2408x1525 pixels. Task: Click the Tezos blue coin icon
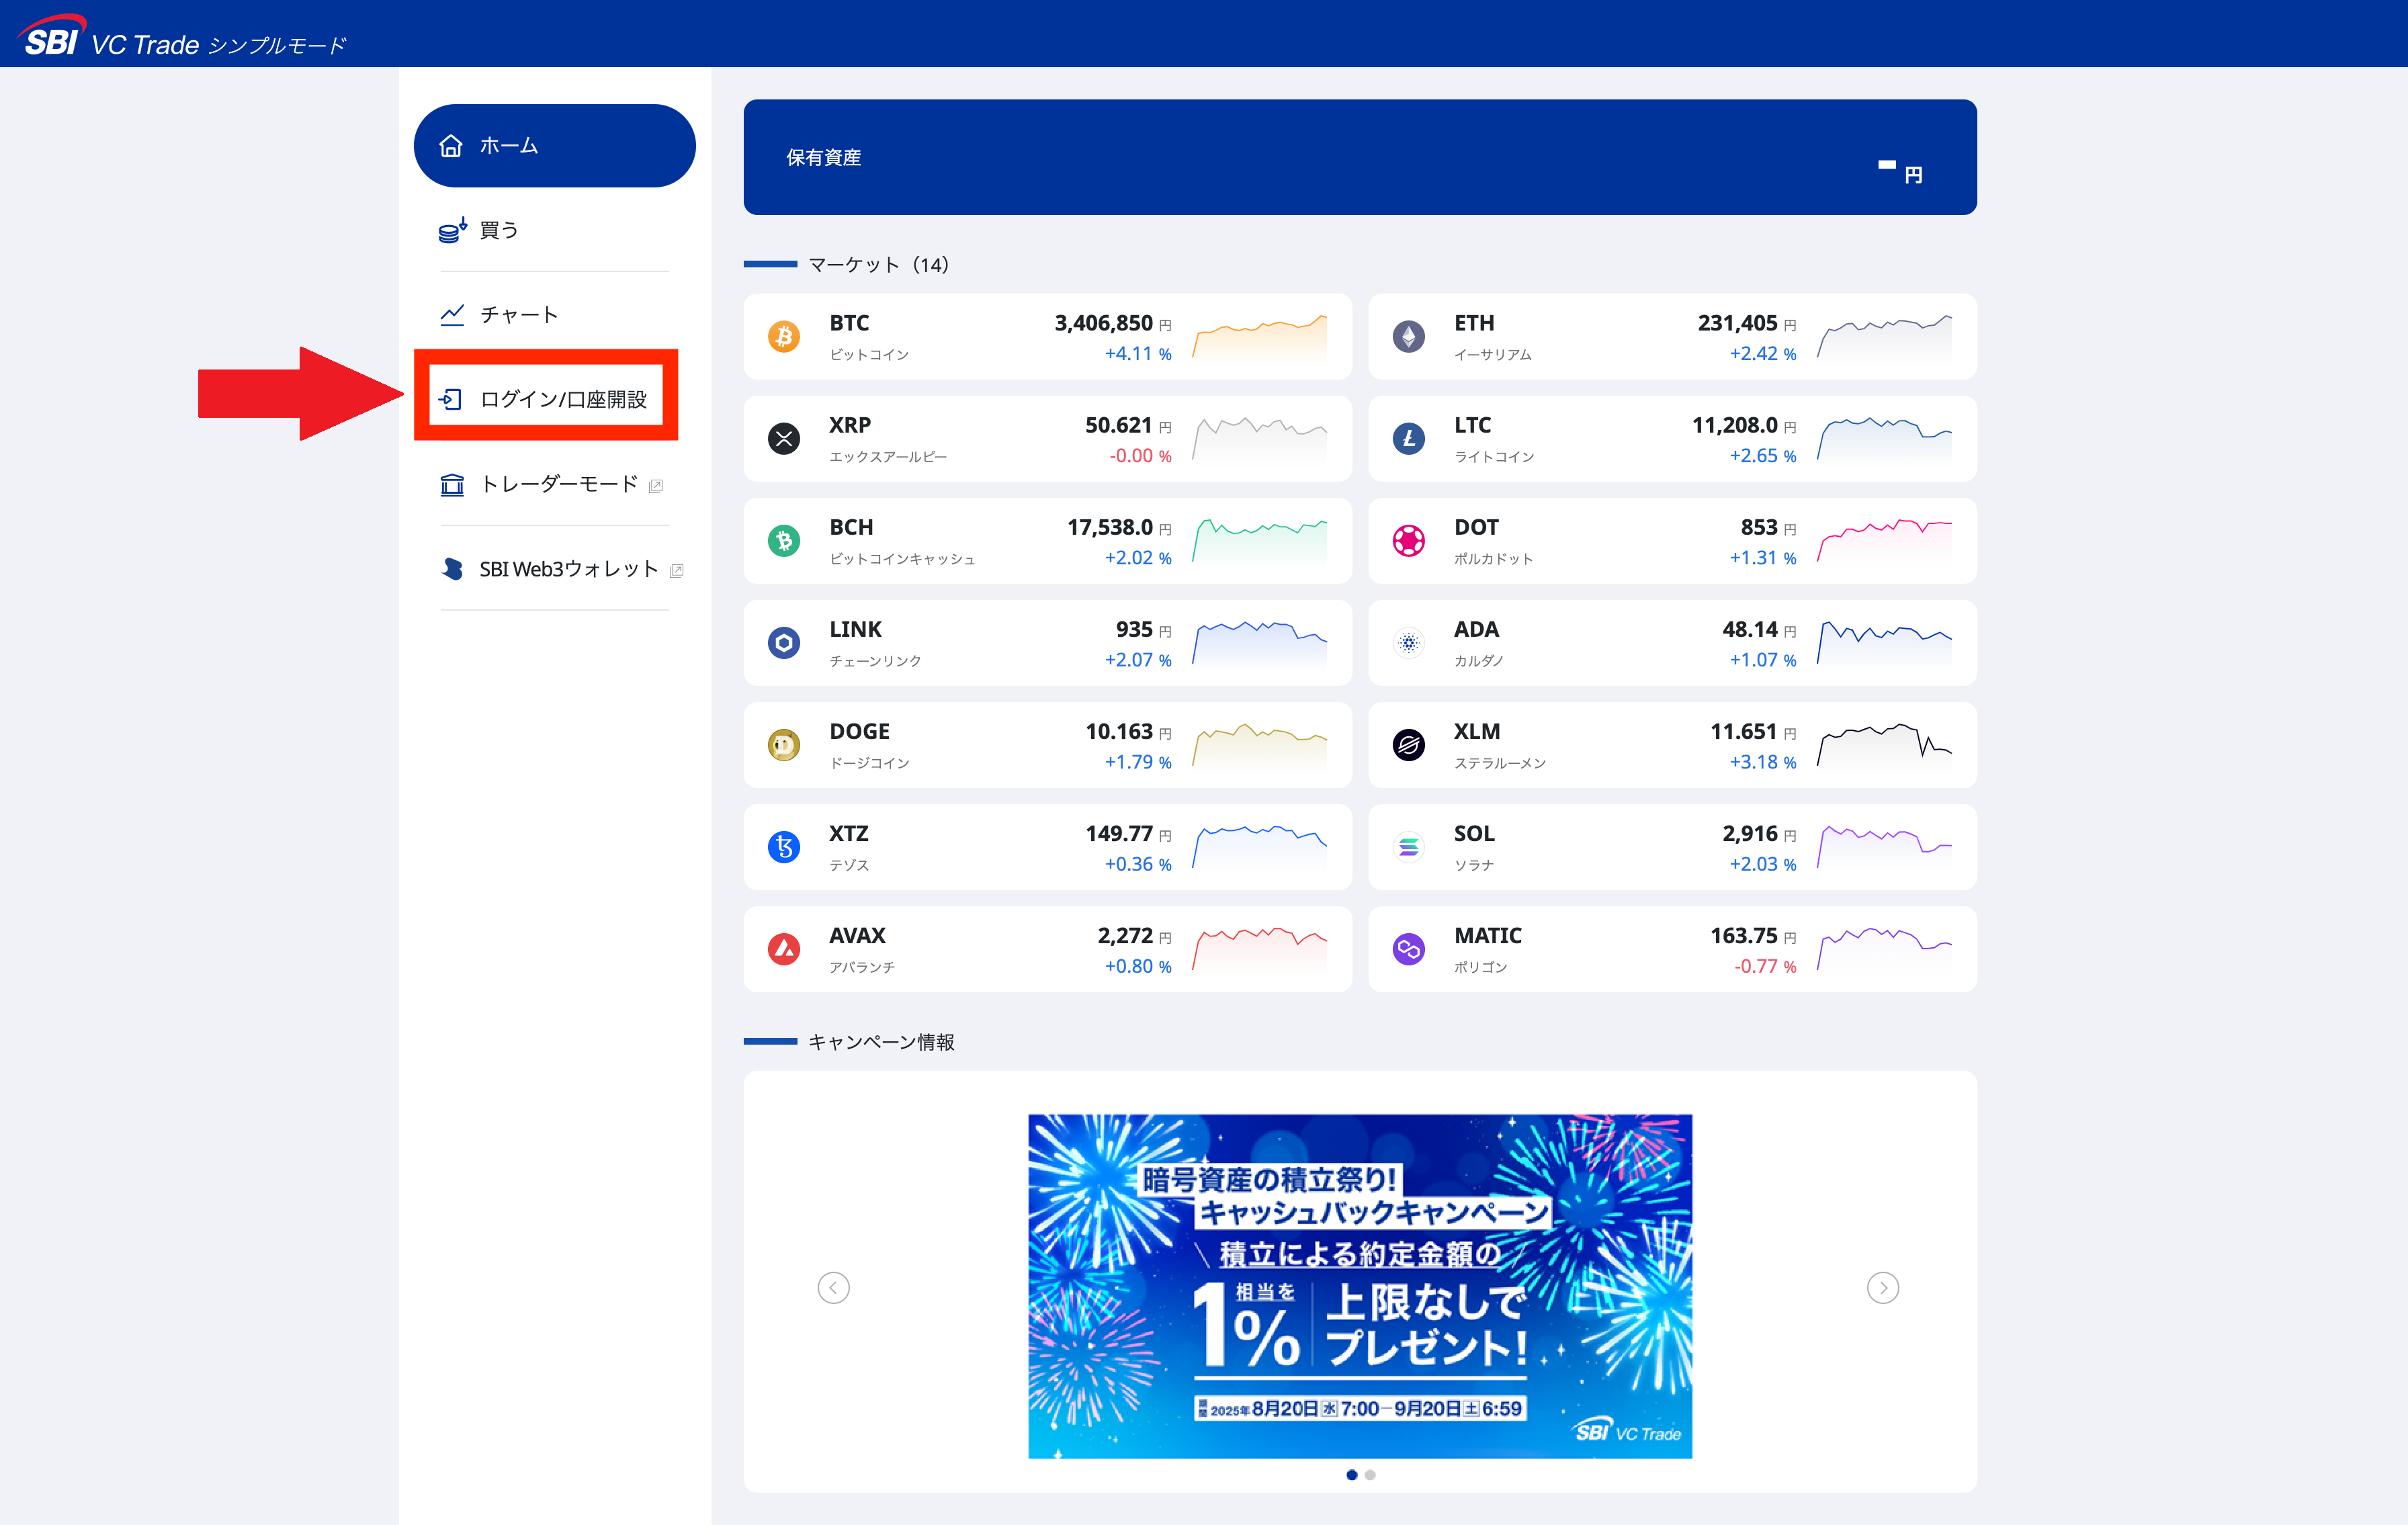coord(783,847)
